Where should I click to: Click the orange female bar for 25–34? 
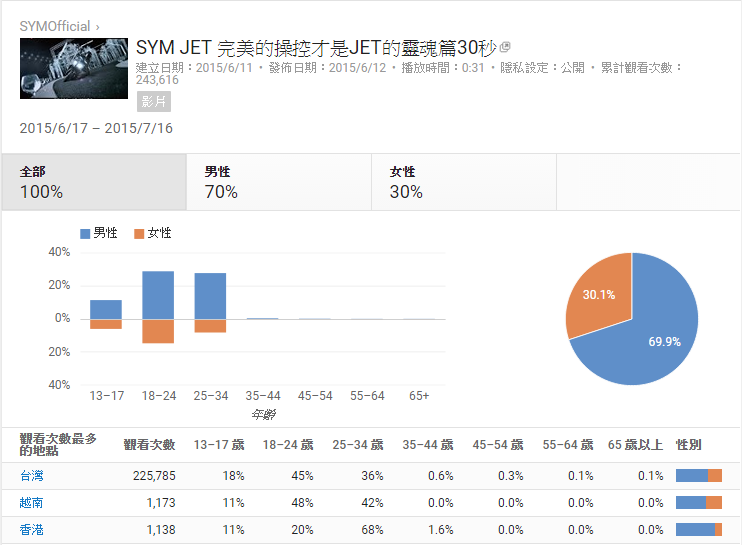[210, 326]
